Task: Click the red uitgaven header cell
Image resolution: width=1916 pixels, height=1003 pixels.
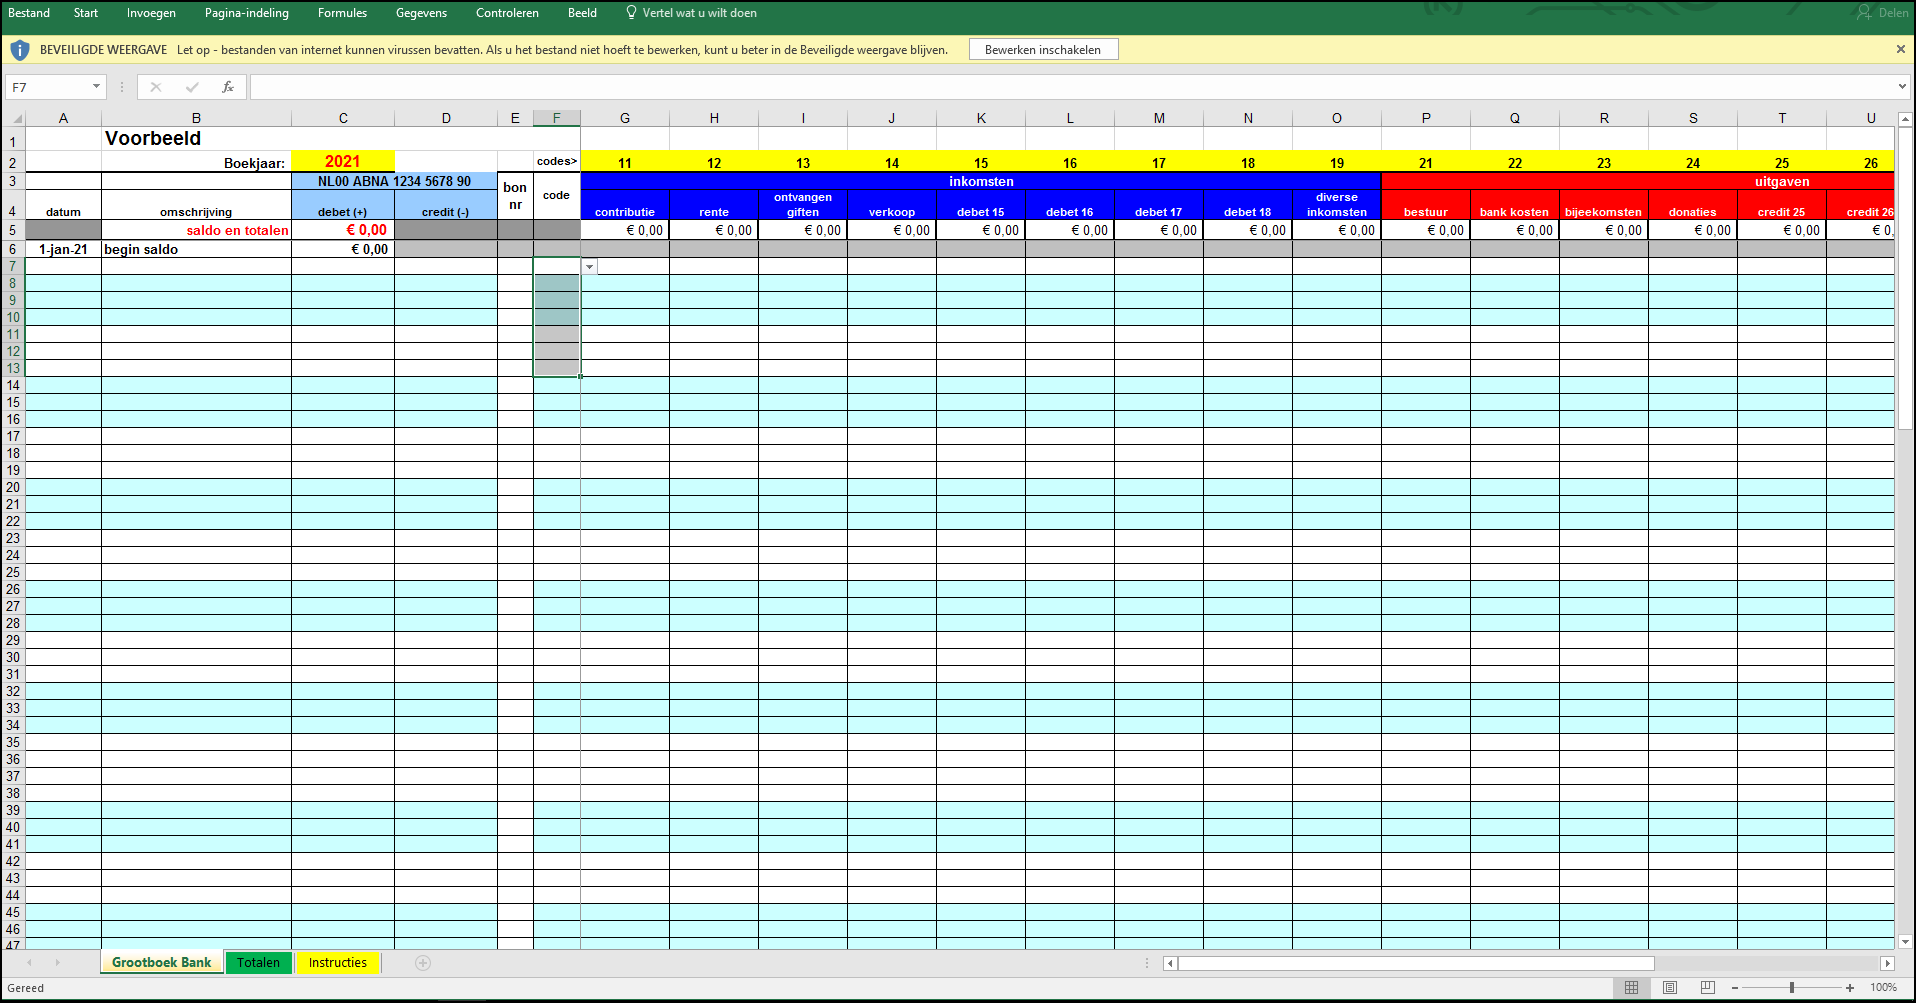Action: pyautogui.click(x=1638, y=181)
